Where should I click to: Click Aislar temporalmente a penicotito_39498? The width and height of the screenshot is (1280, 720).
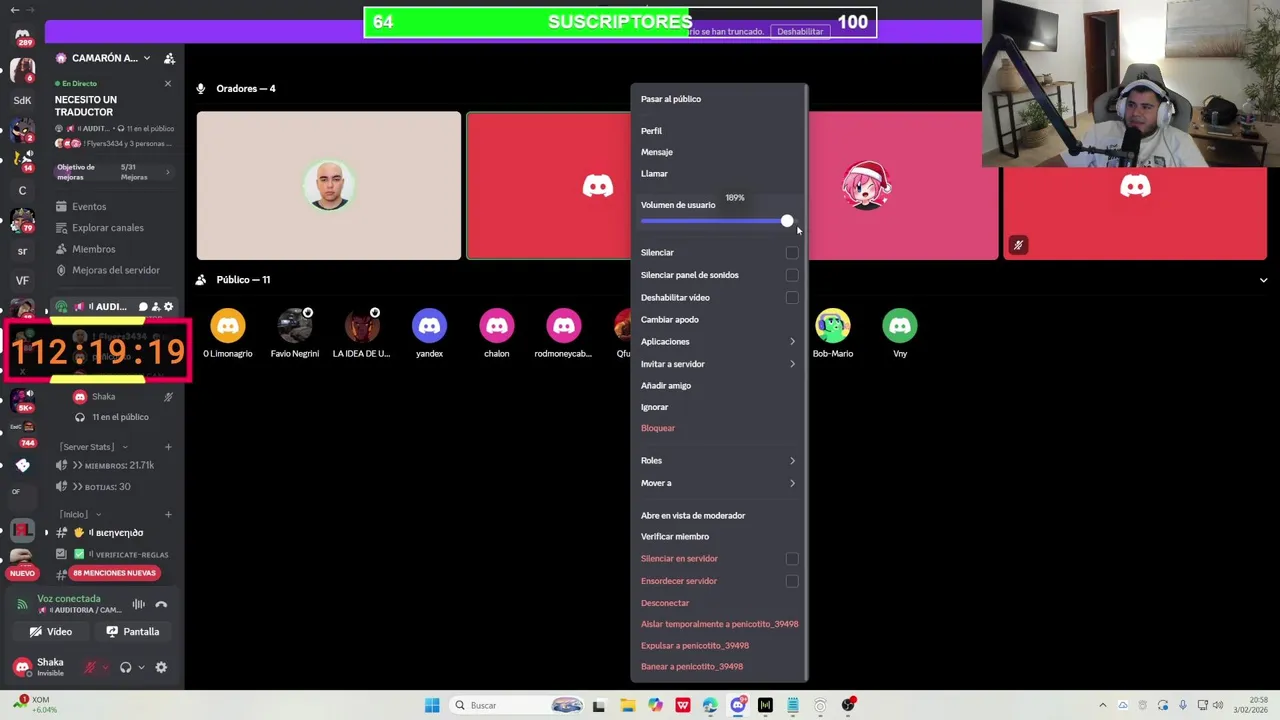click(718, 624)
